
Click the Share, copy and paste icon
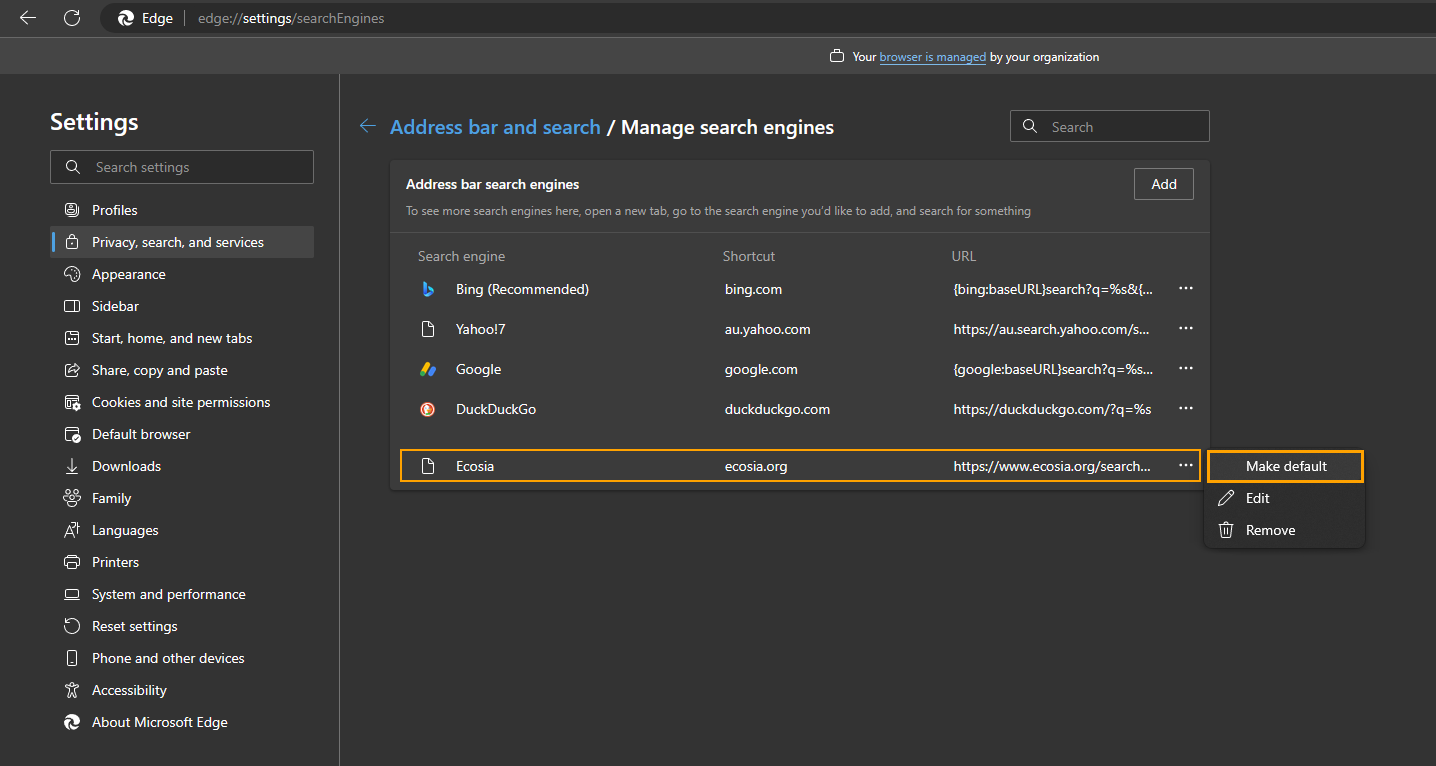pos(72,370)
